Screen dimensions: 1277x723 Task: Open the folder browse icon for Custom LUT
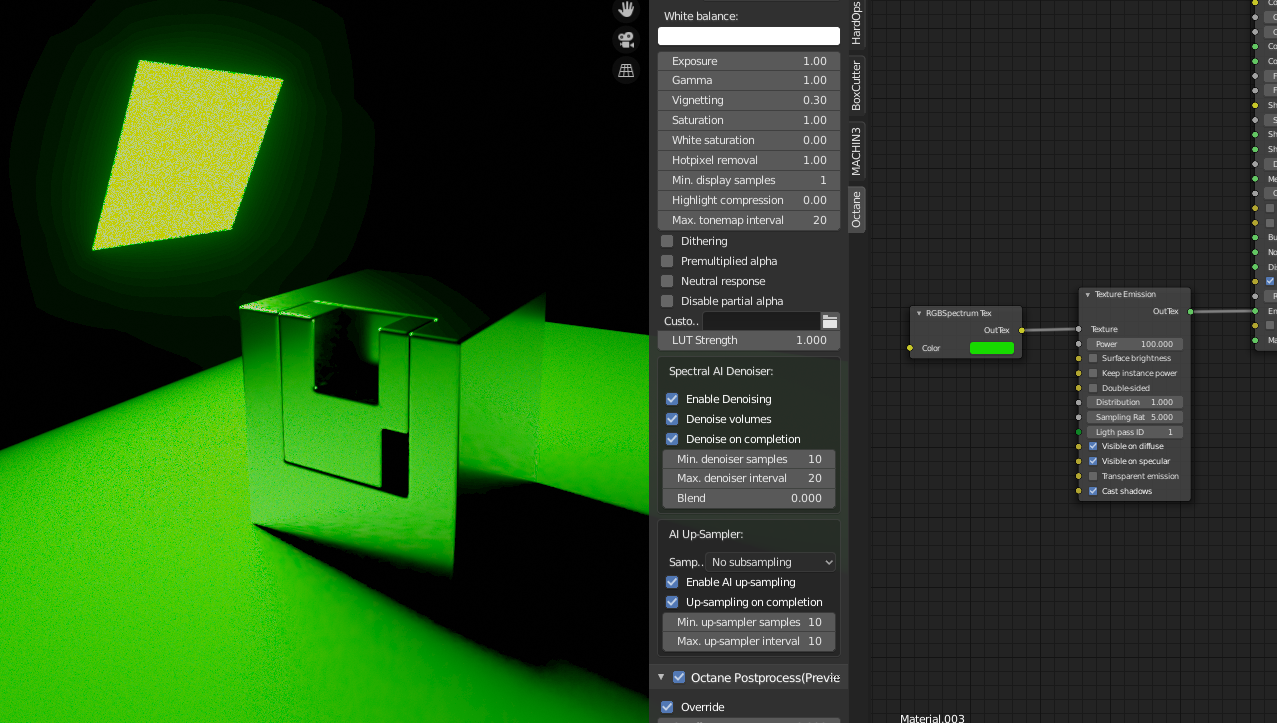click(x=830, y=321)
